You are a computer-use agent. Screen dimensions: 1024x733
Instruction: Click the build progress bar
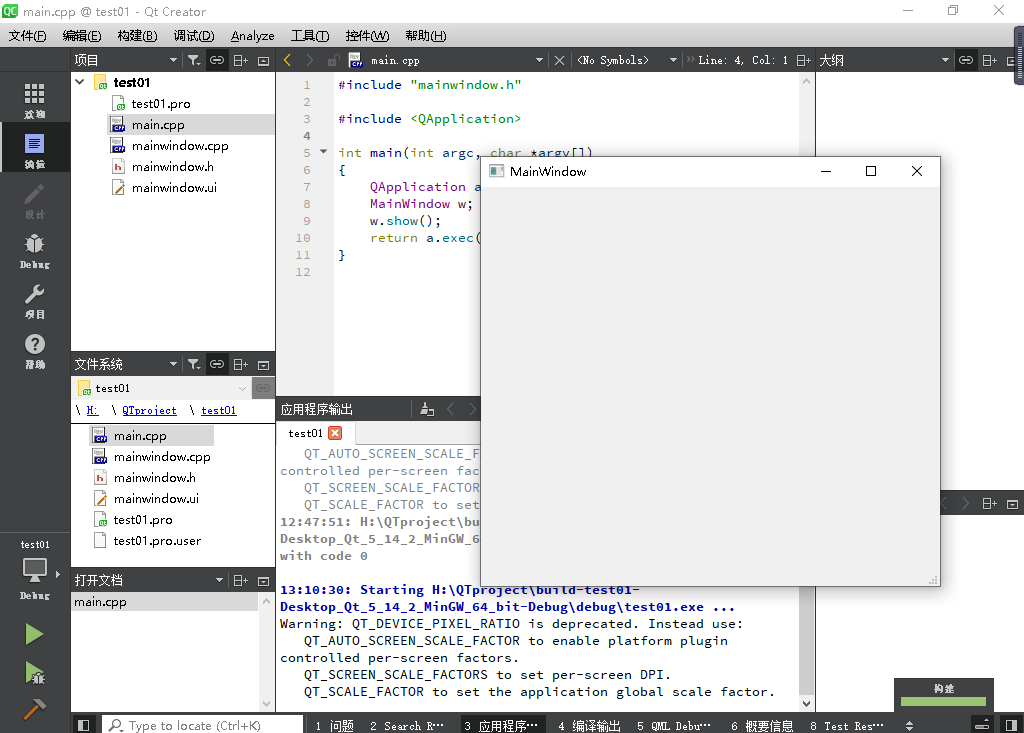(944, 701)
